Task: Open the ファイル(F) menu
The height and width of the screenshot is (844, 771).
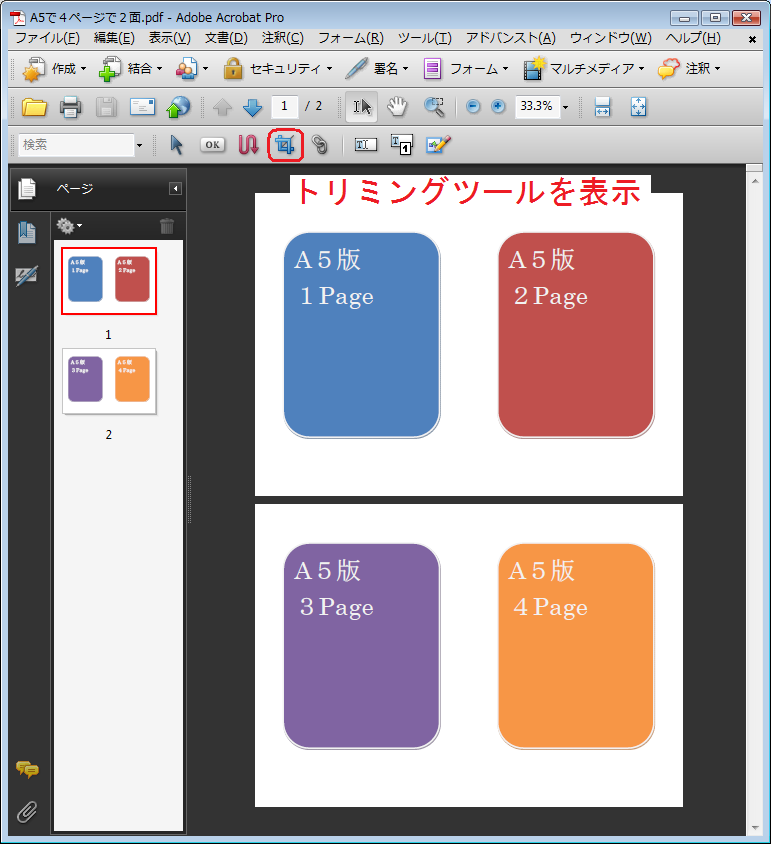Action: click(47, 38)
